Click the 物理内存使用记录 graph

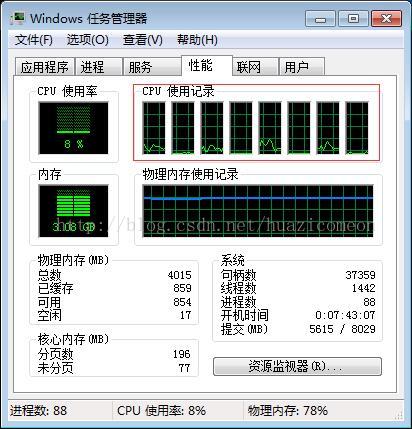pyautogui.click(x=258, y=211)
